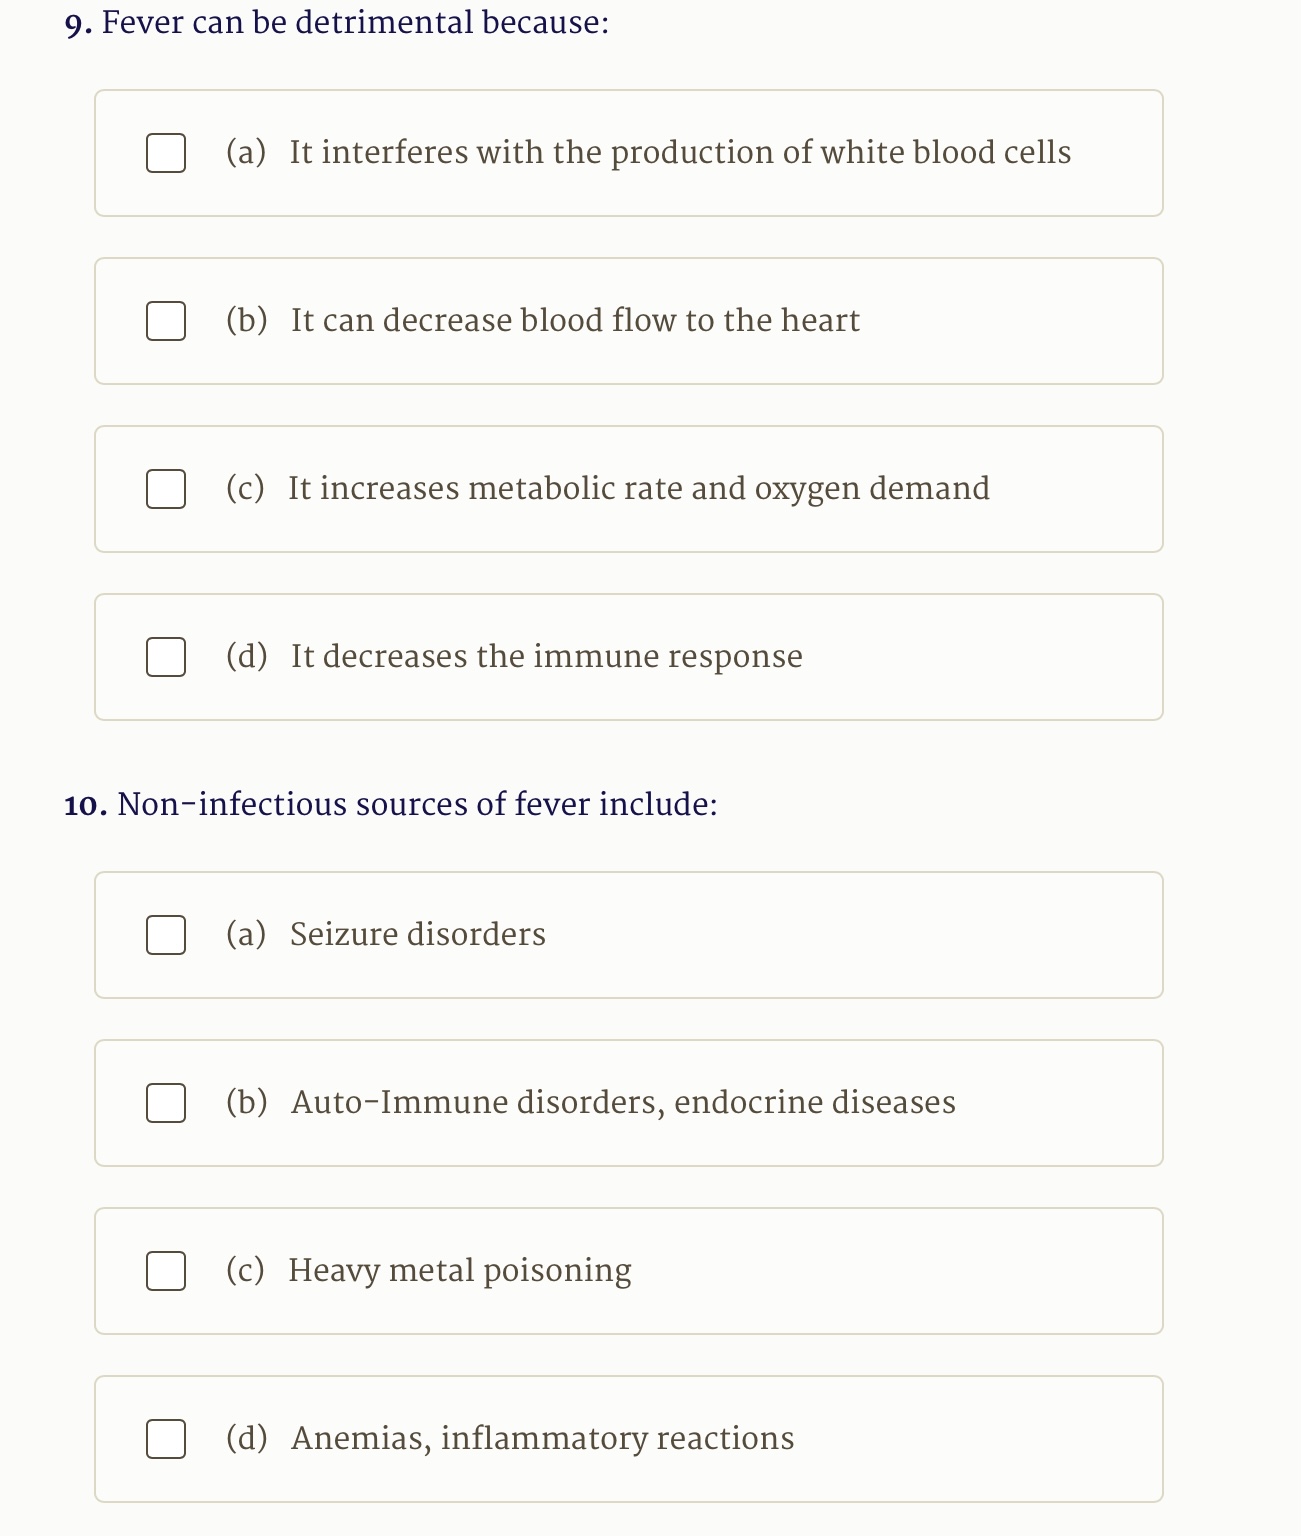The image size is (1301, 1536).
Task: Select the inflammatory reactions answer card
Action: 628,1439
